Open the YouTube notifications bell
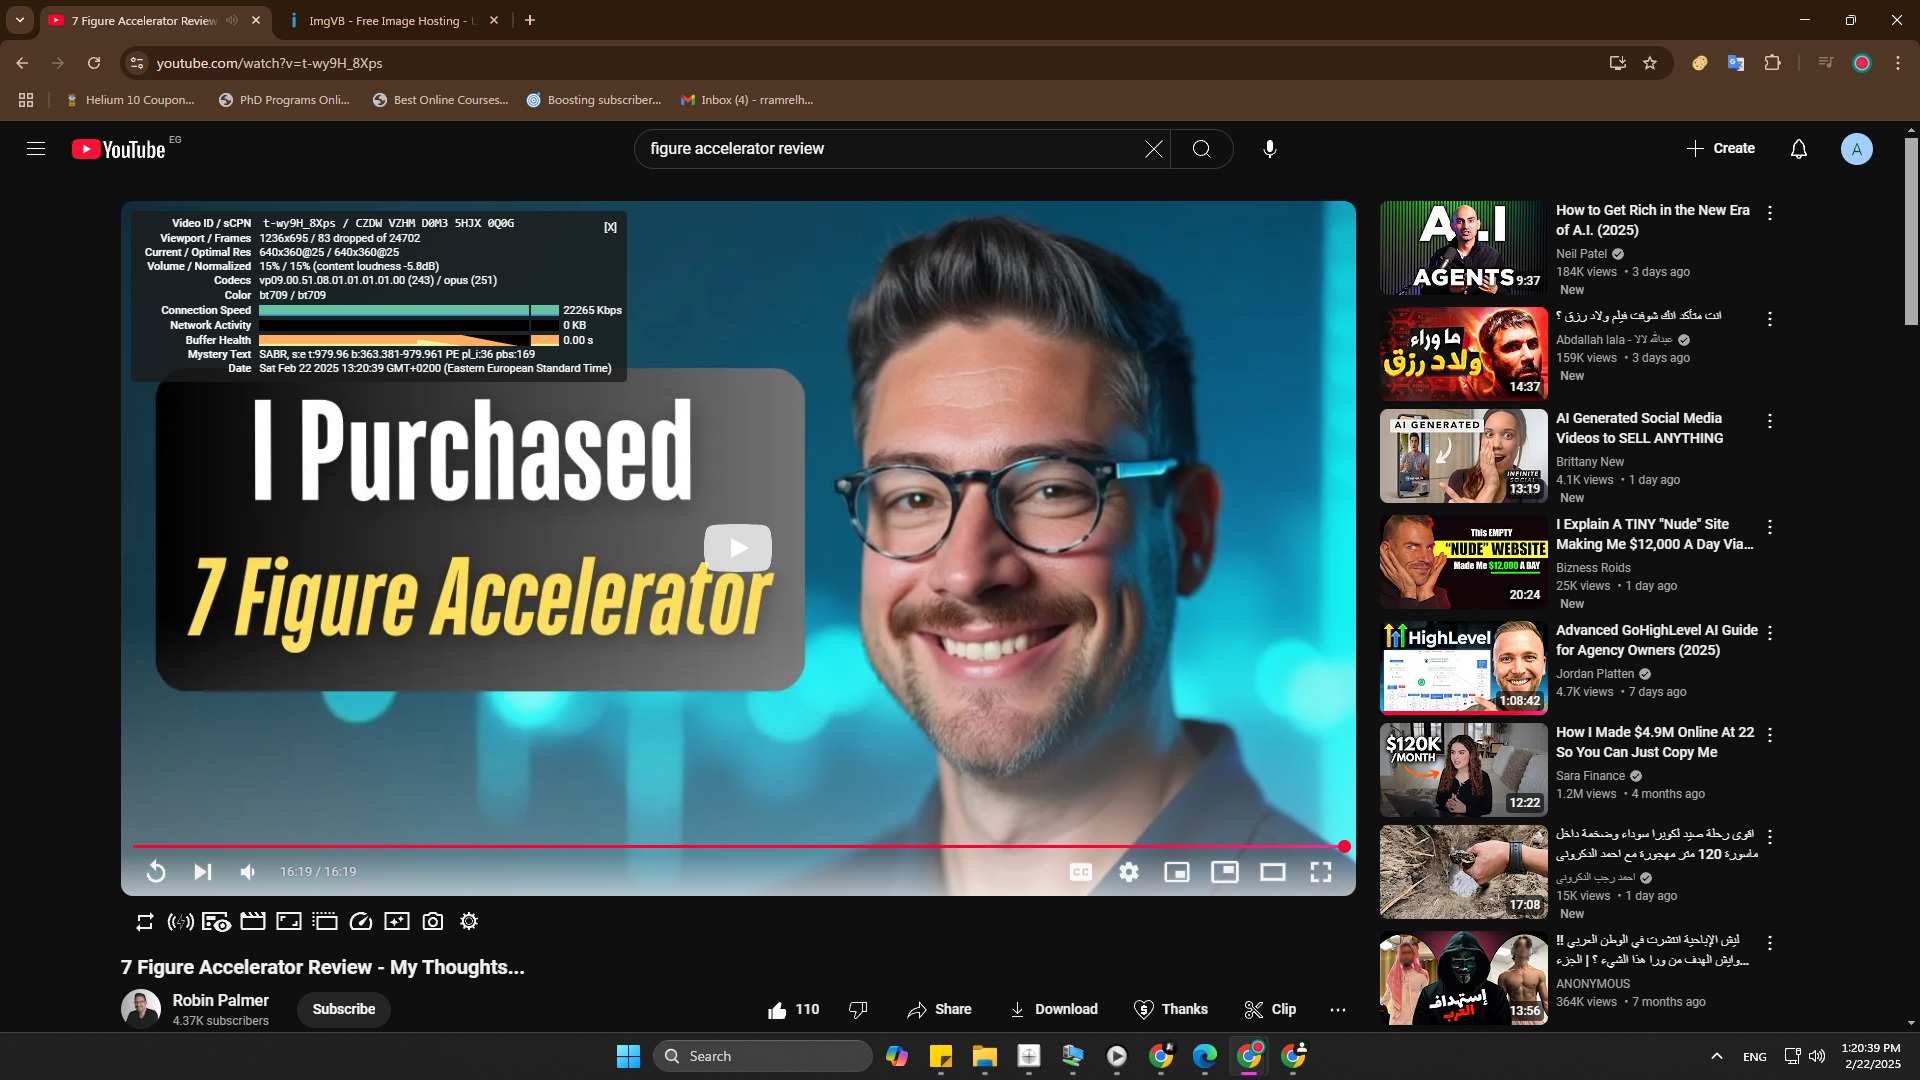Viewport: 1920px width, 1080px height. click(x=1798, y=149)
